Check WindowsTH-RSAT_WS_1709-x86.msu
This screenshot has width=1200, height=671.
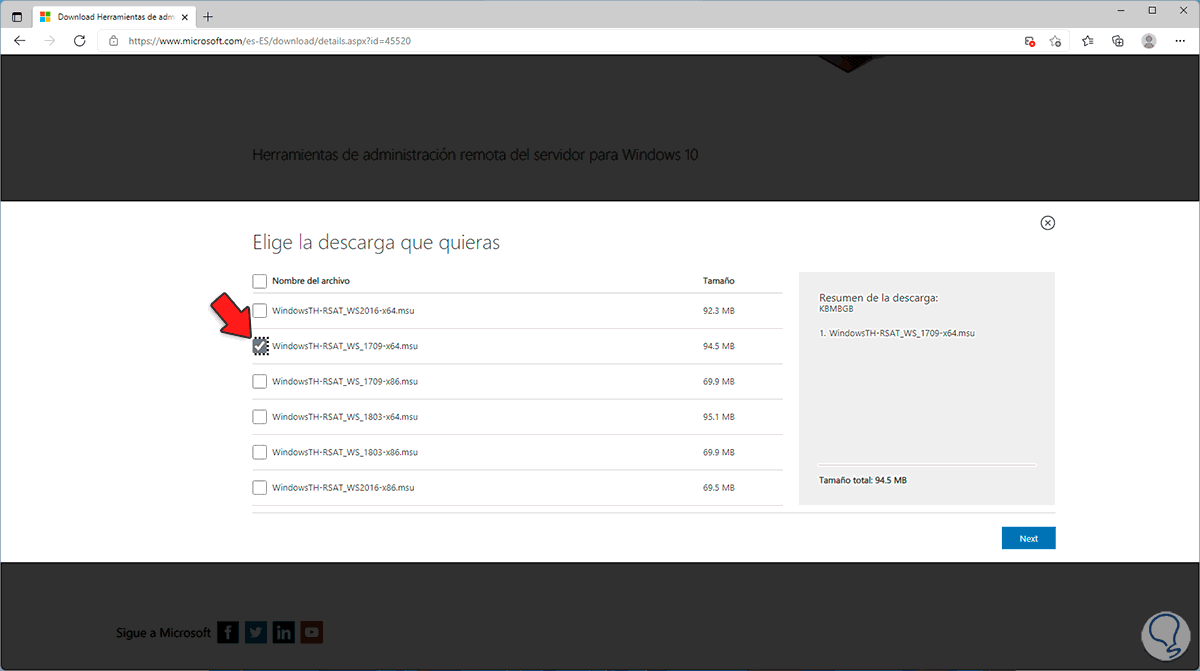click(260, 381)
